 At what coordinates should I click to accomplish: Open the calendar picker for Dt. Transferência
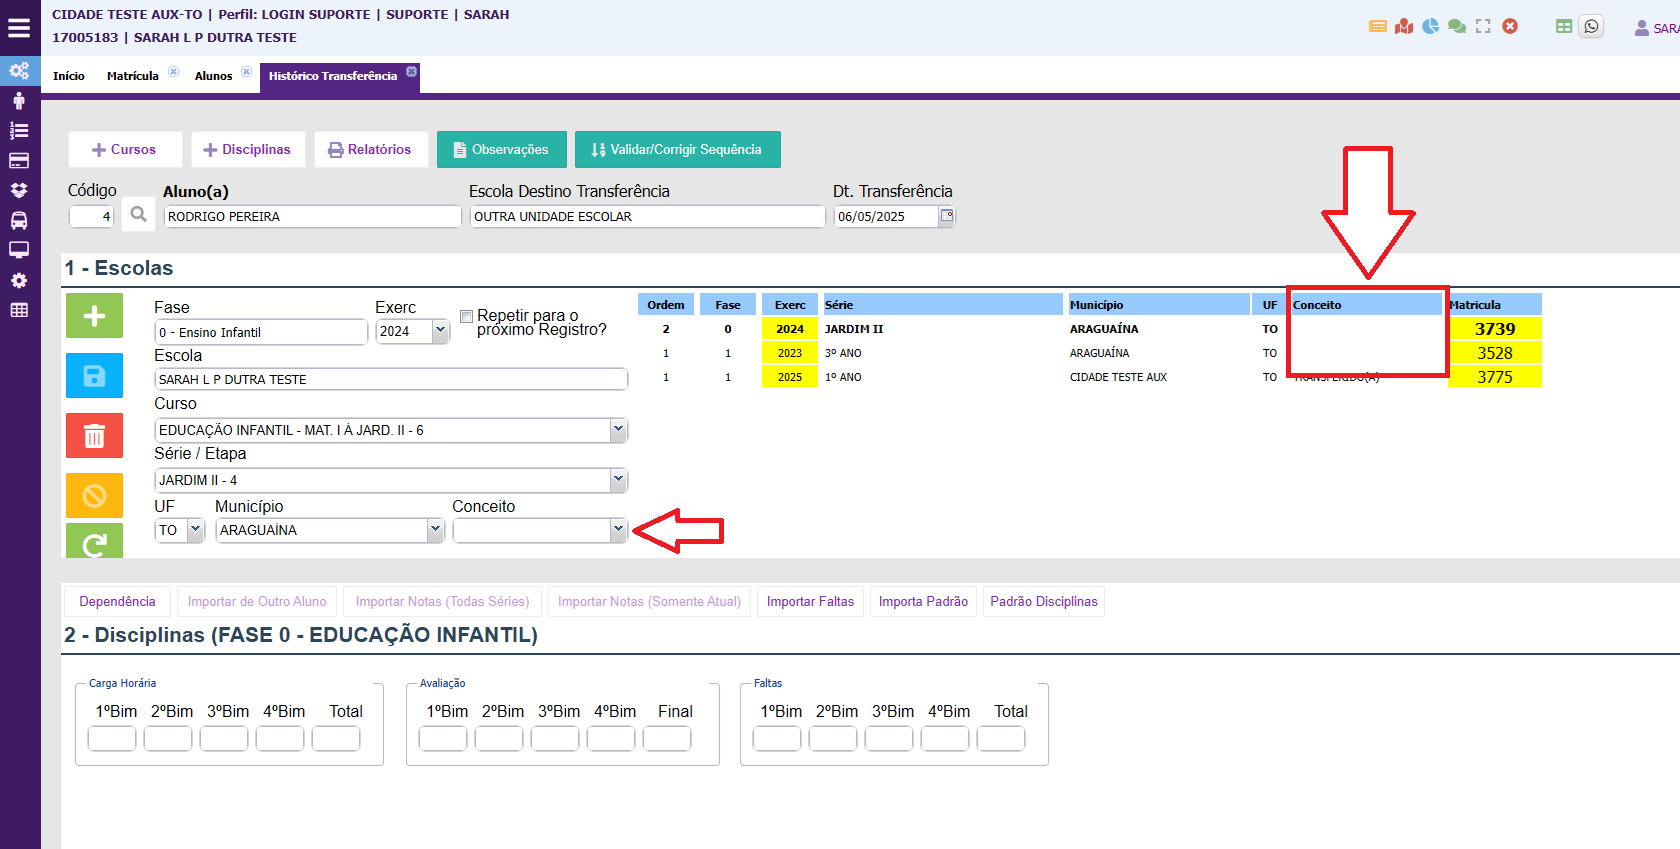947,216
